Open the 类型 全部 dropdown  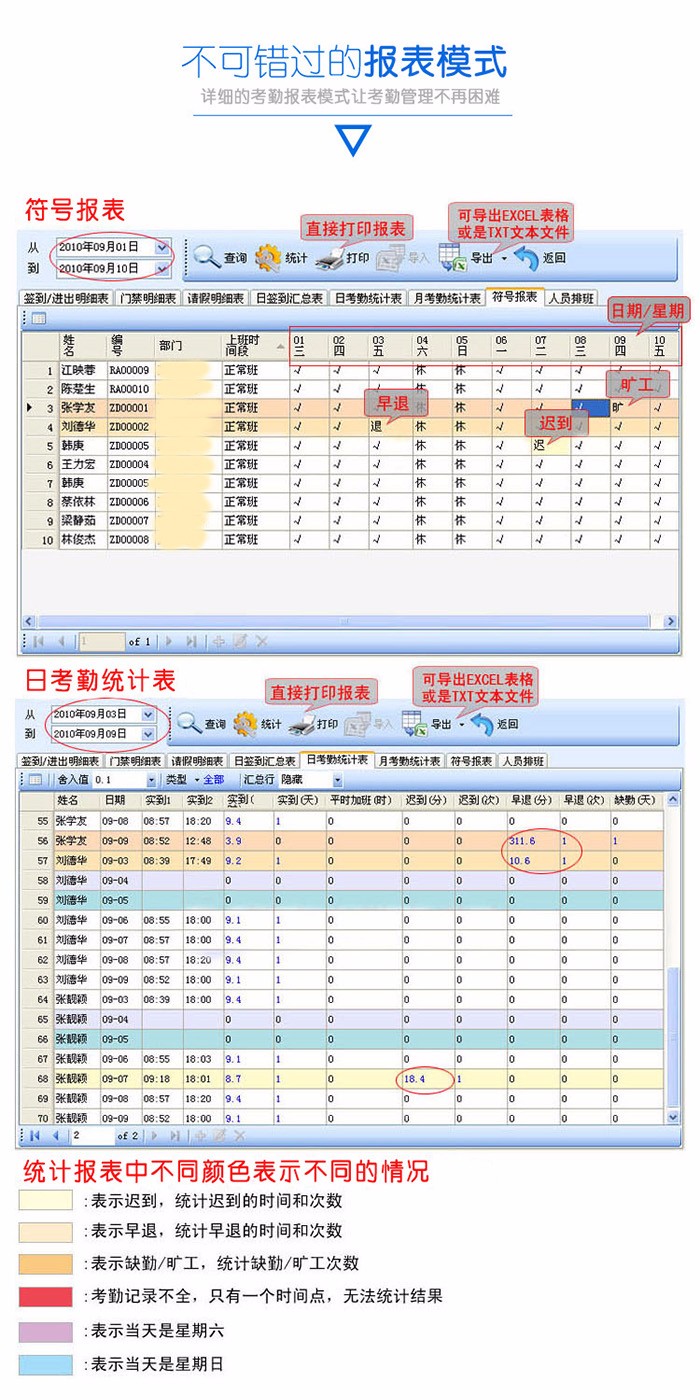(196, 779)
